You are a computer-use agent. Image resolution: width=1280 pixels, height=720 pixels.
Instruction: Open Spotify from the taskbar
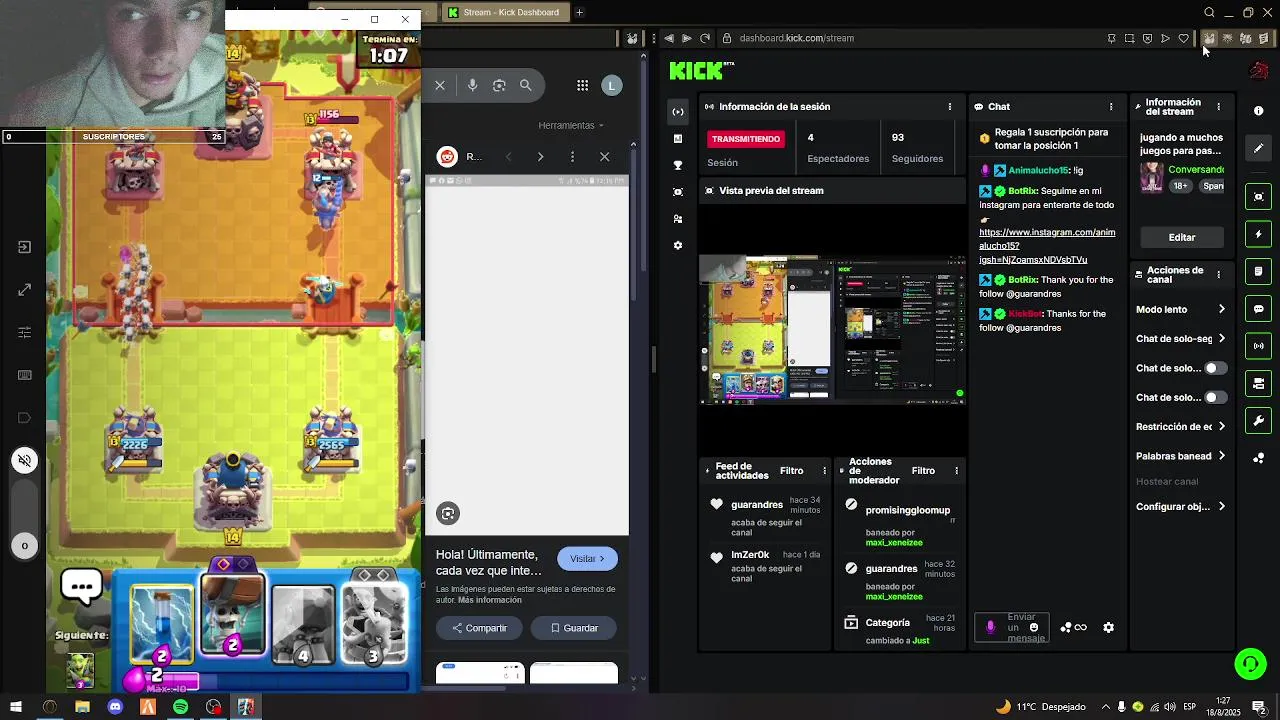[180, 707]
